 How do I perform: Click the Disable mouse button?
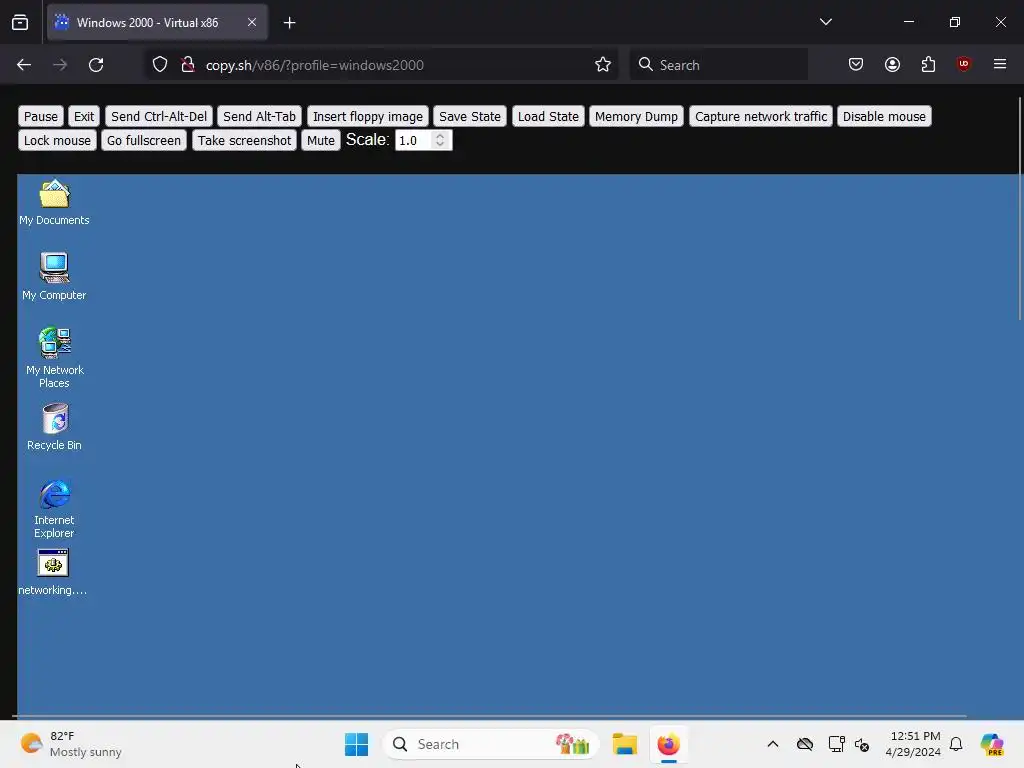(x=884, y=116)
